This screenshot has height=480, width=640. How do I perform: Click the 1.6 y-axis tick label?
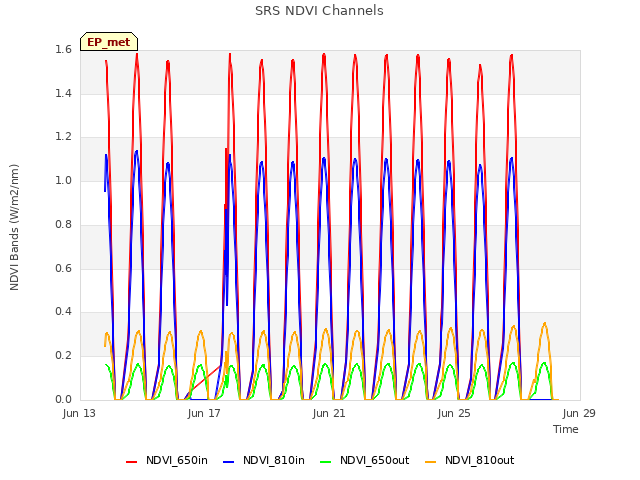coord(63,50)
